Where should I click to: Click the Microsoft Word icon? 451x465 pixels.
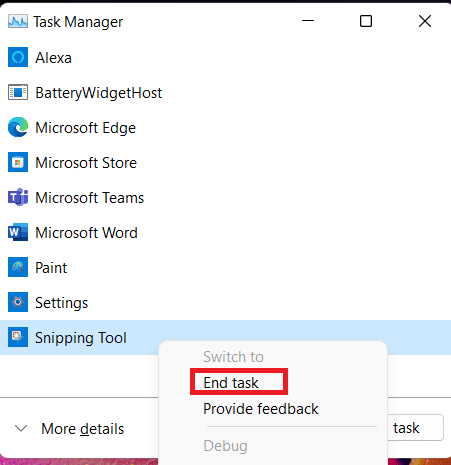18,232
